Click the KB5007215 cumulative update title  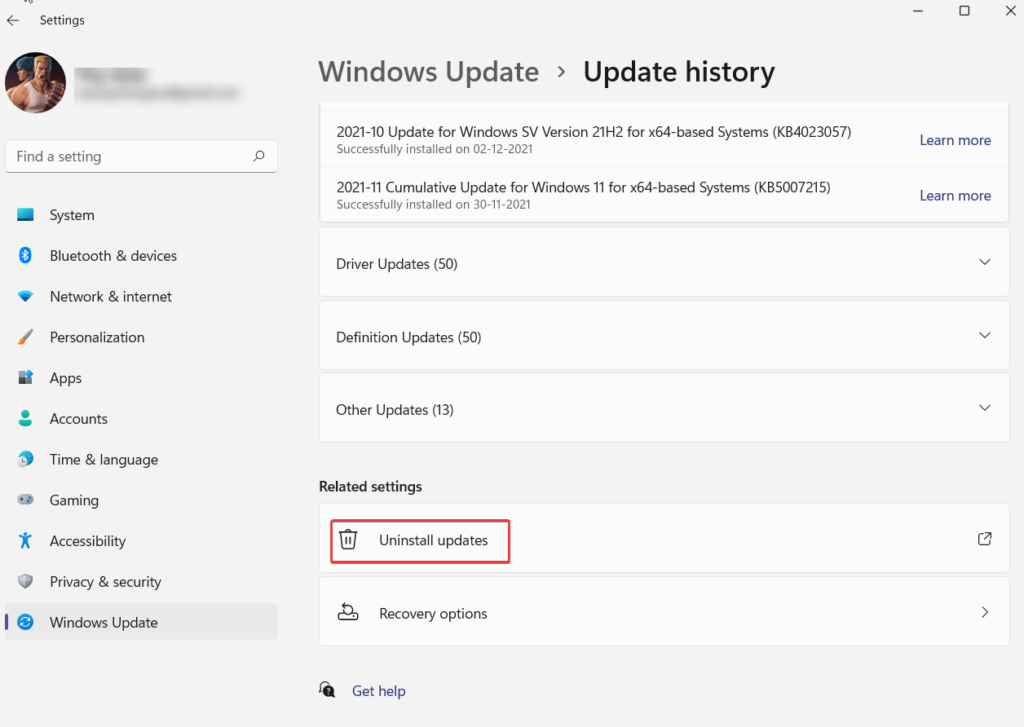583,187
